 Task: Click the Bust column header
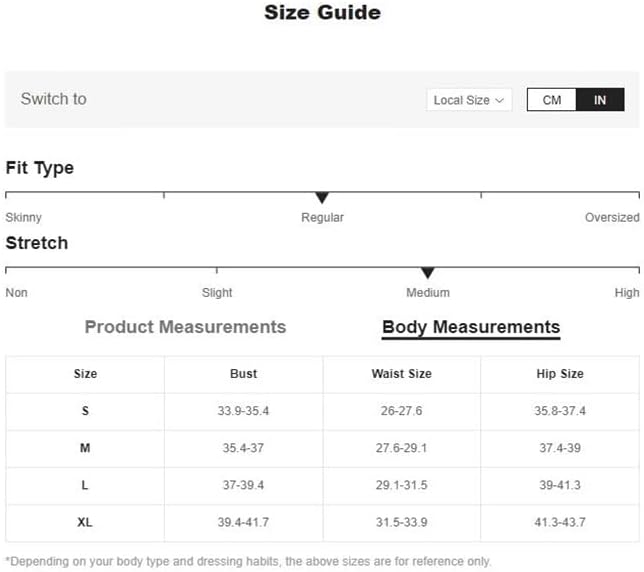point(243,374)
